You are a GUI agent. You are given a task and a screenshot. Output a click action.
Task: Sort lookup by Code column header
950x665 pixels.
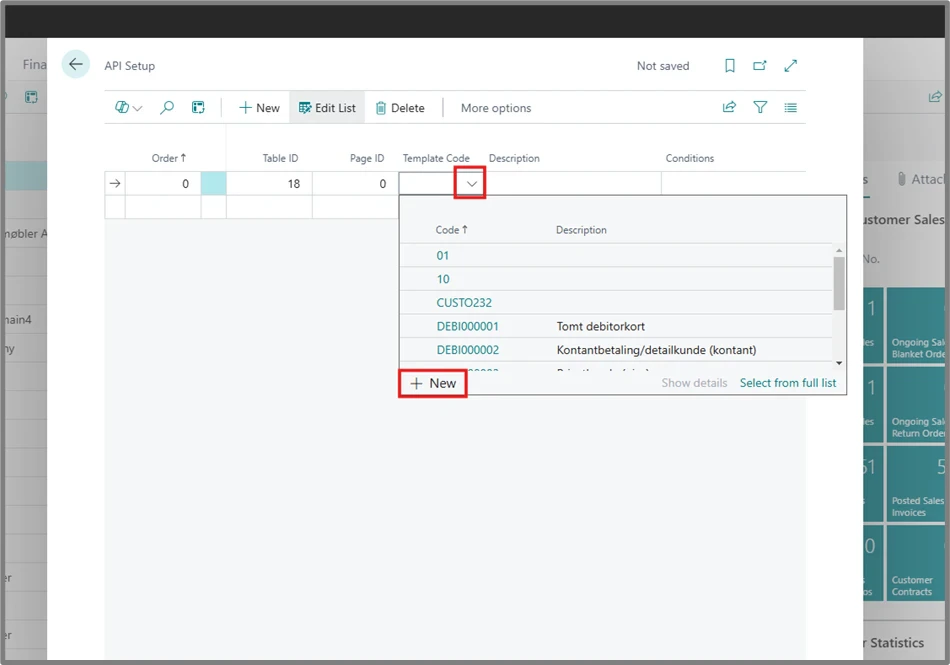coord(451,230)
